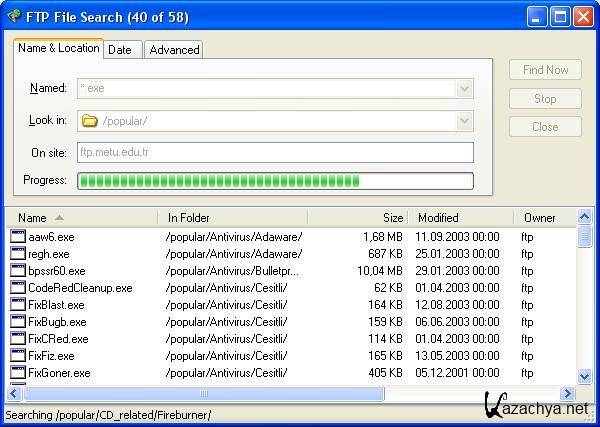
Task: Select the FixGoner.exe file icon
Action: tap(17, 373)
